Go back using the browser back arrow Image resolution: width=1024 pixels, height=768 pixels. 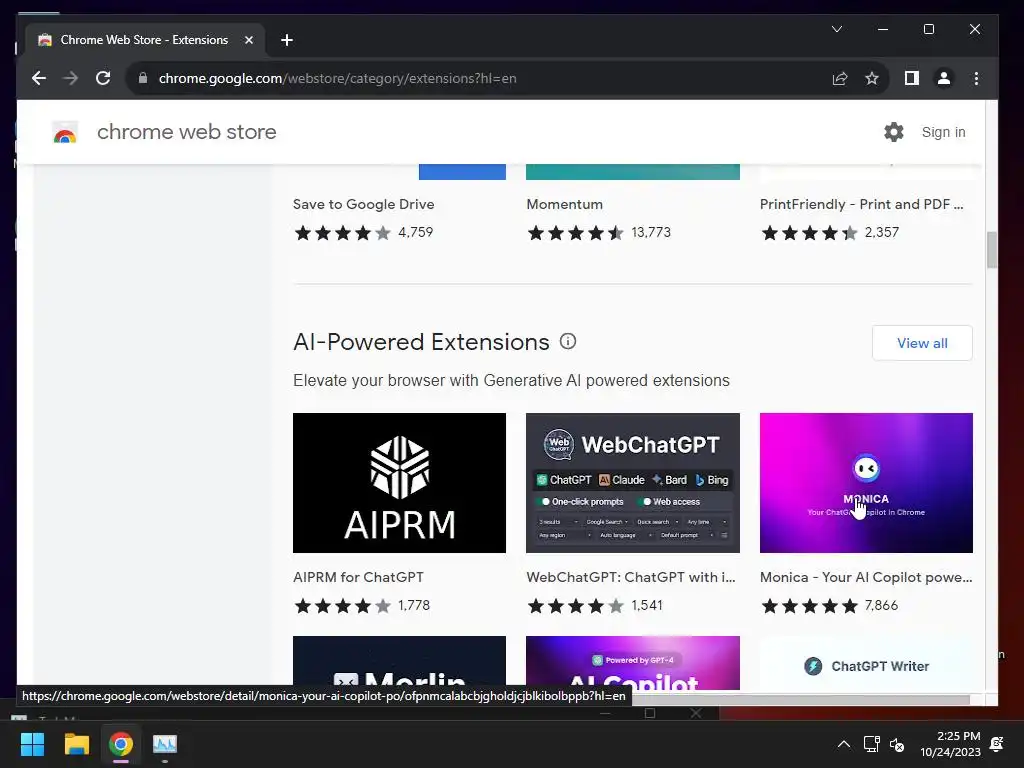click(x=39, y=78)
